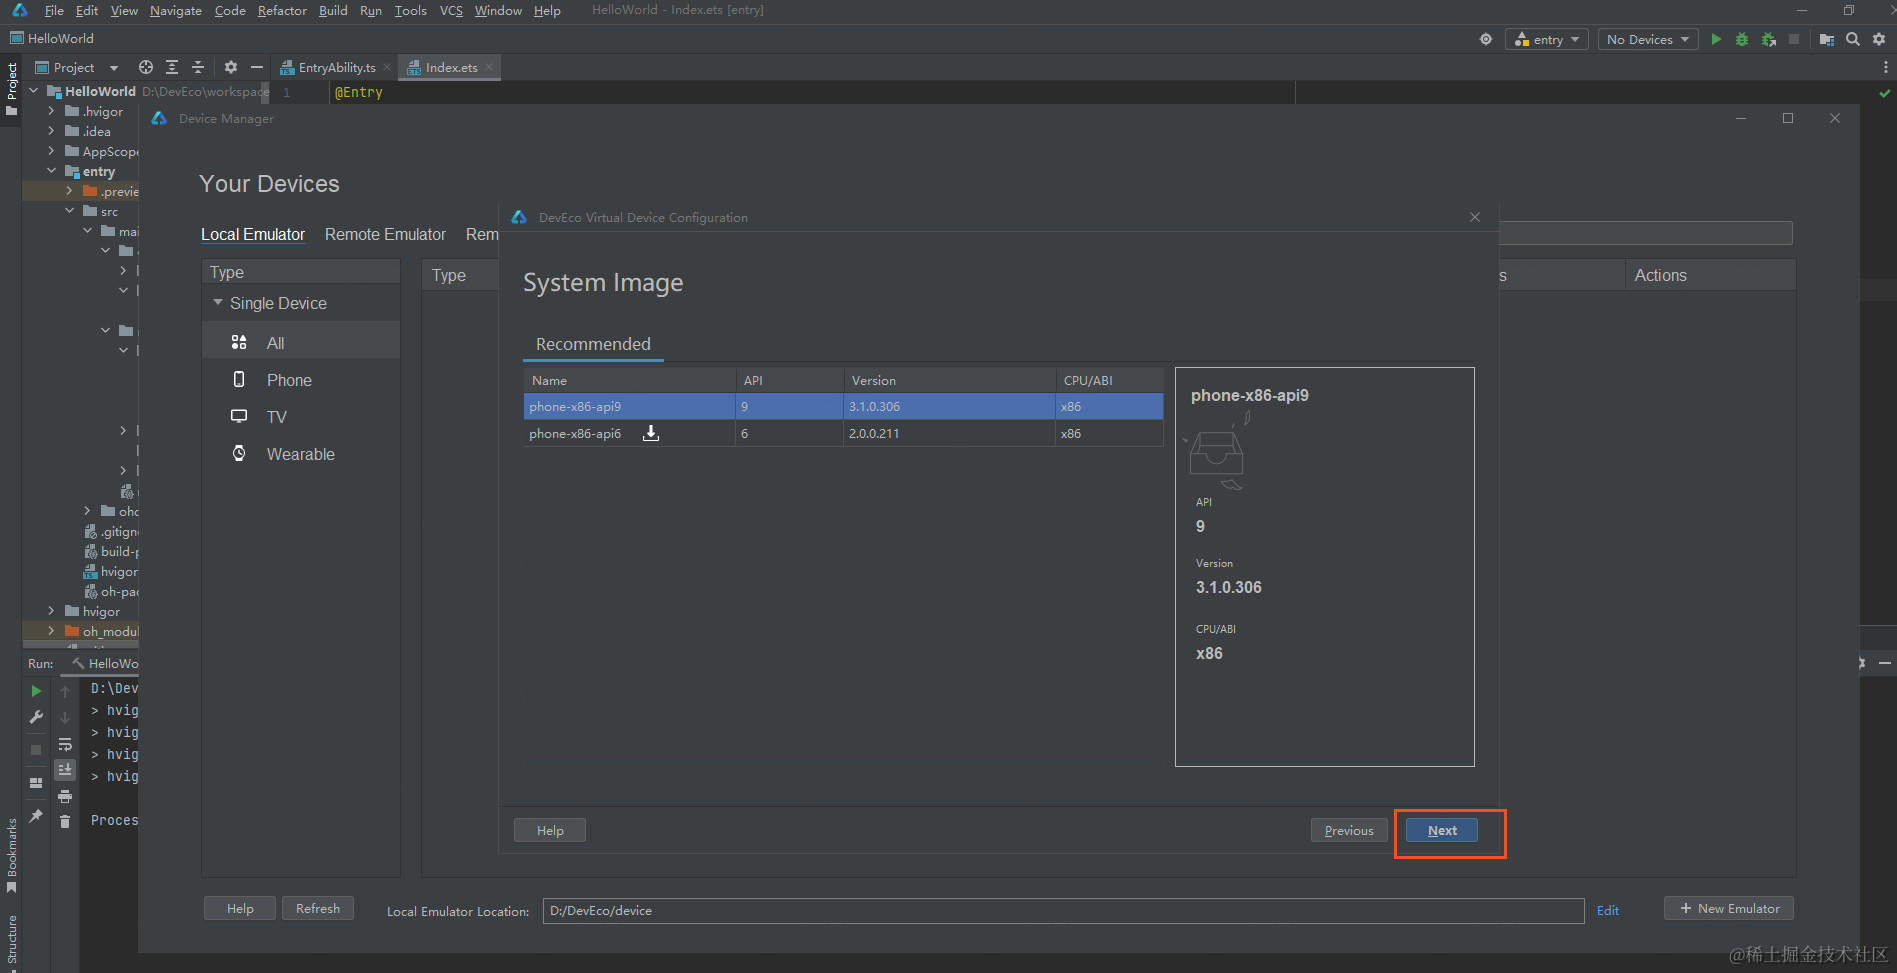This screenshot has height=973, width=1897.
Task: Collapse the HelloWorld project root
Action: [33, 91]
